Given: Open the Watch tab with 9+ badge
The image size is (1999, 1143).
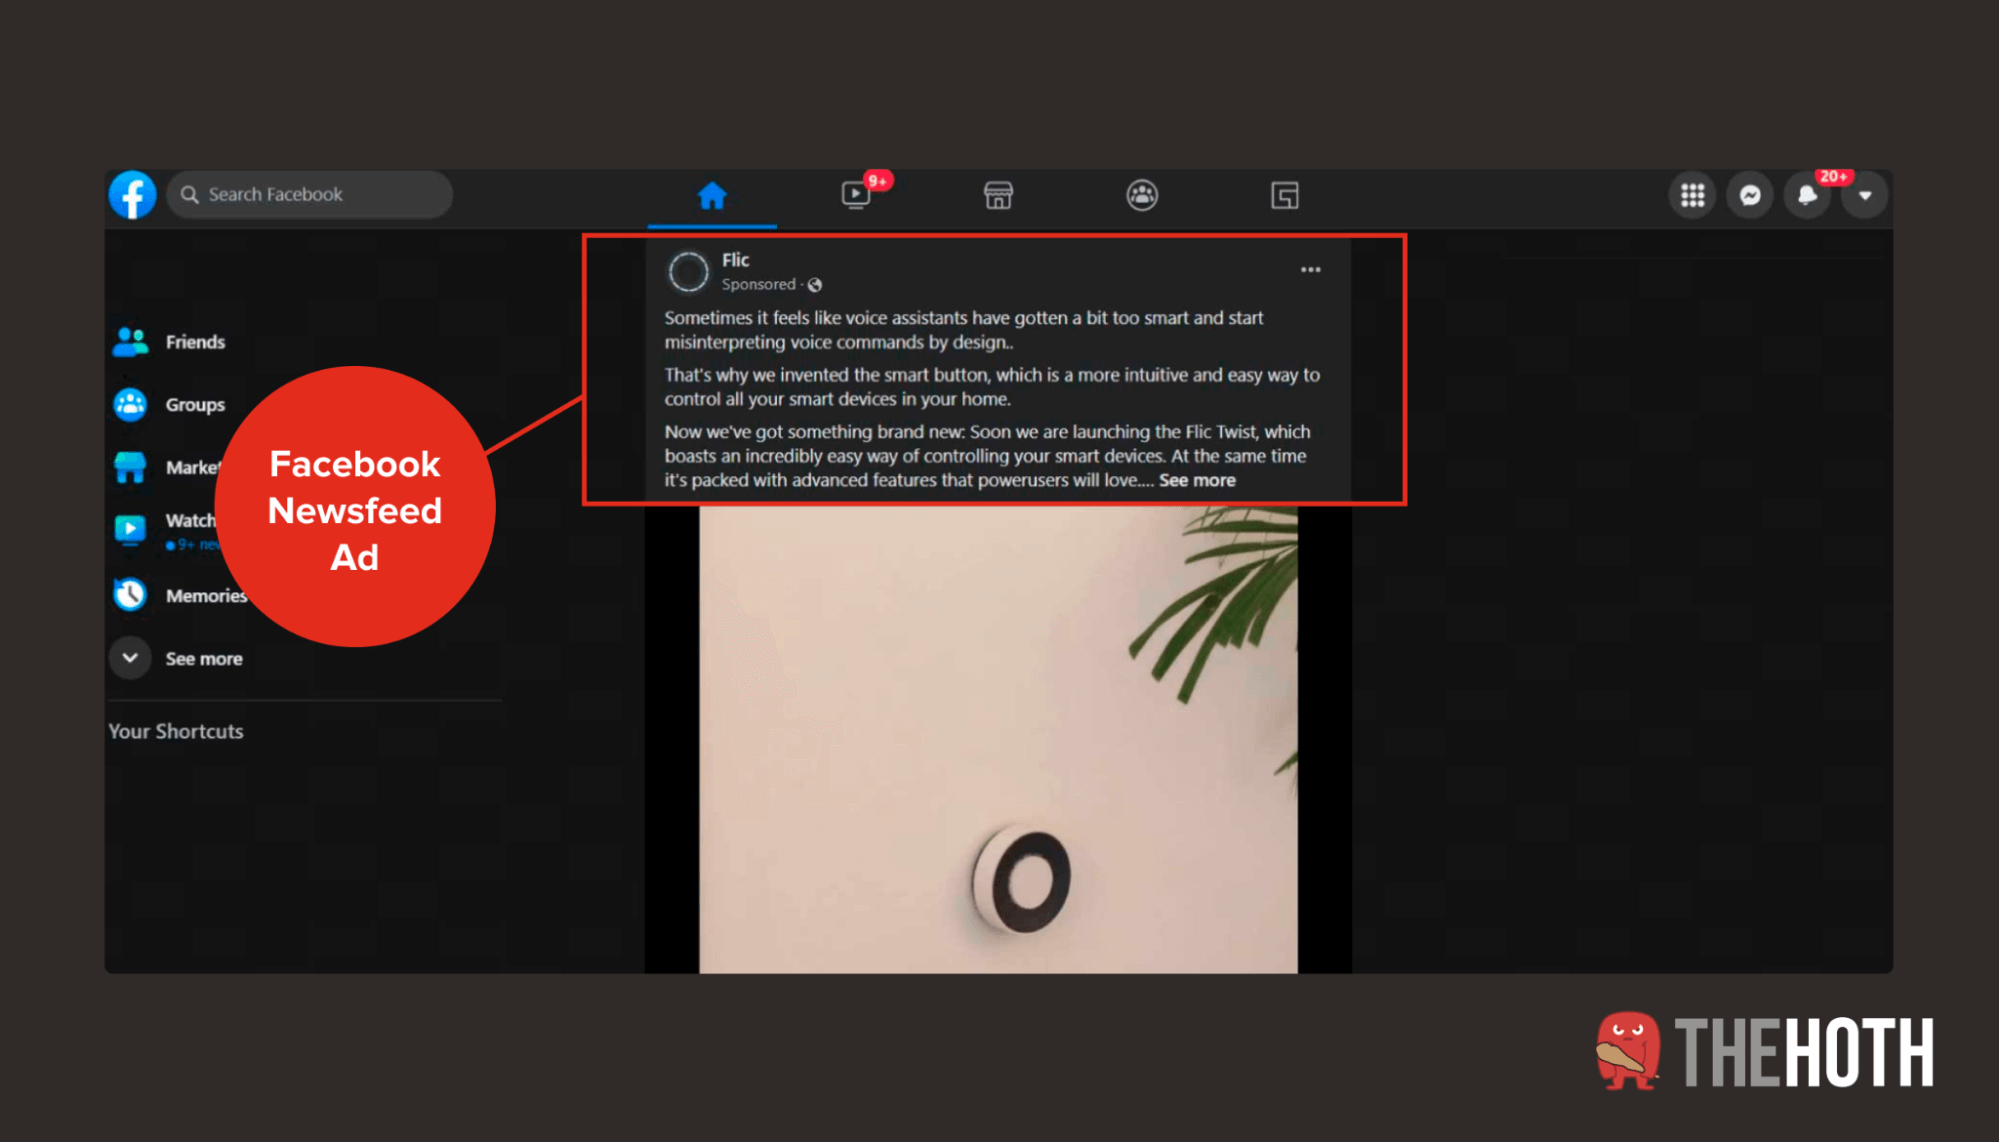Looking at the screenshot, I should tap(857, 195).
